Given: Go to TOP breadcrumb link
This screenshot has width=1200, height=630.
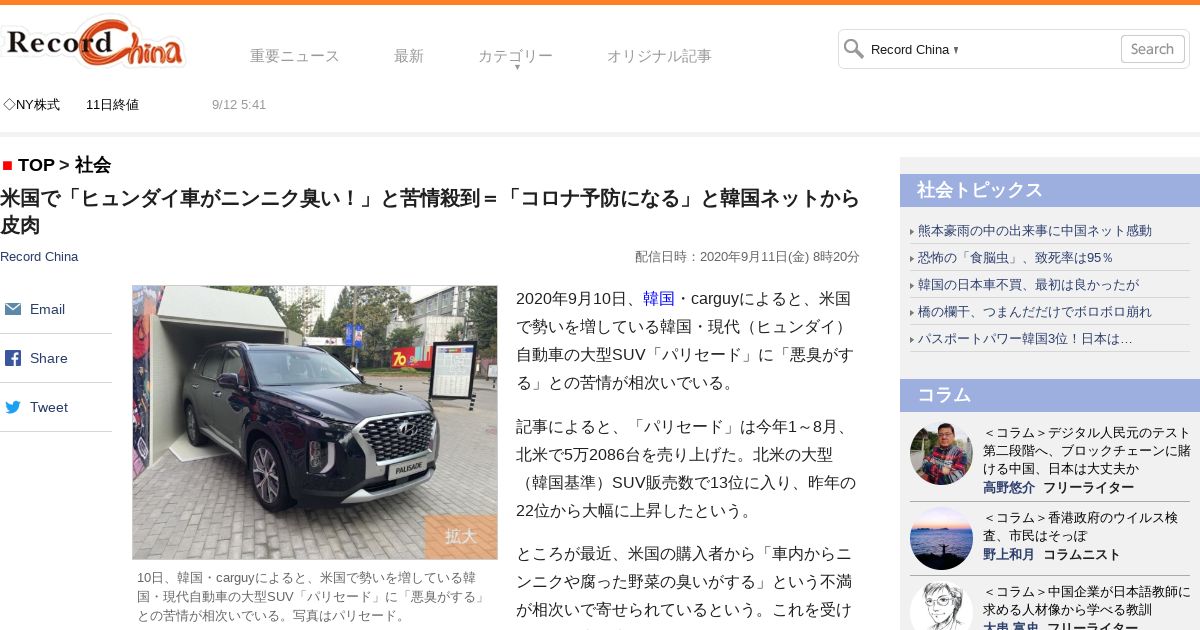Looking at the screenshot, I should click(x=36, y=165).
